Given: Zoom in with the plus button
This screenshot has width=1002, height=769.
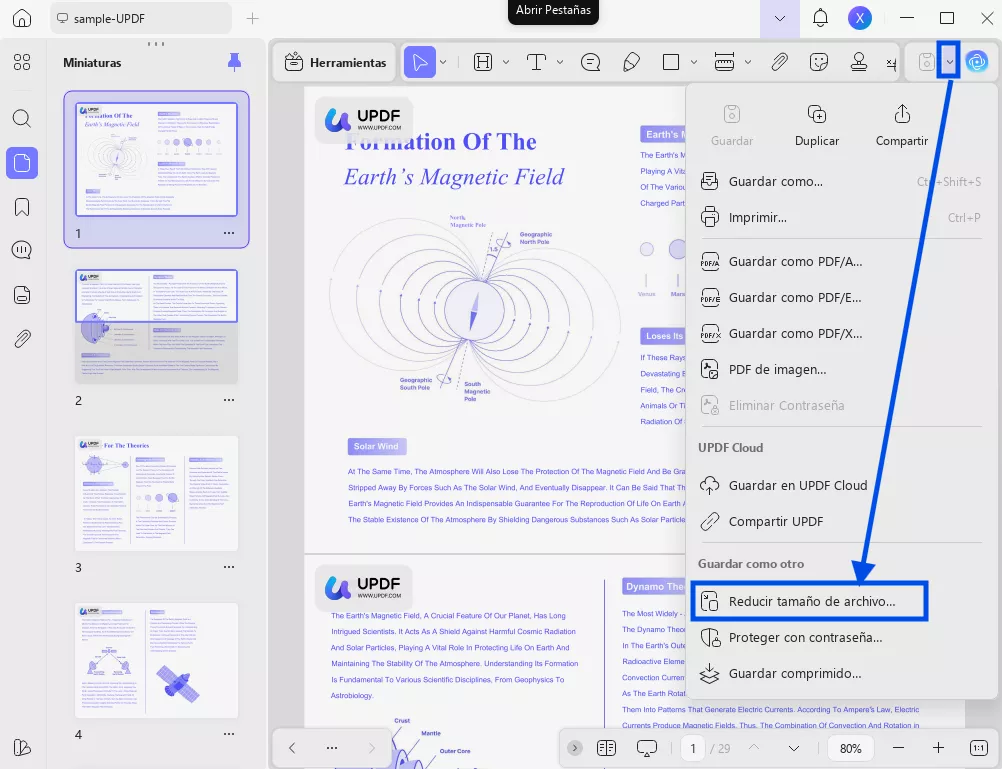Looking at the screenshot, I should pyautogui.click(x=938, y=748).
